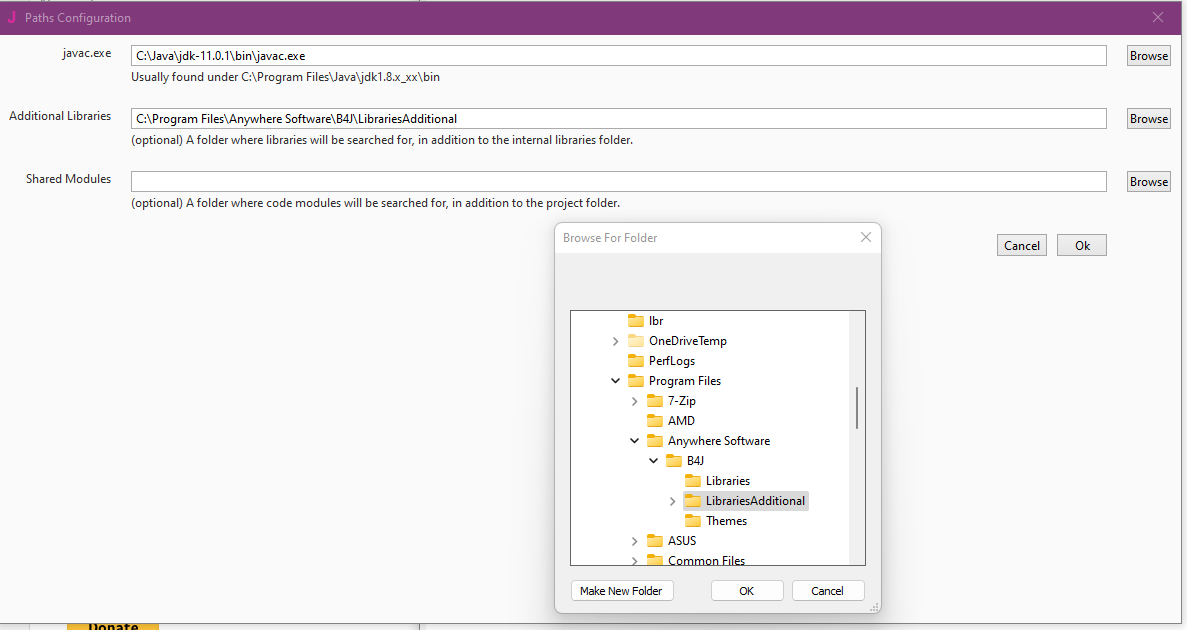Select the AMD folder
The image size is (1187, 630).
point(672,420)
